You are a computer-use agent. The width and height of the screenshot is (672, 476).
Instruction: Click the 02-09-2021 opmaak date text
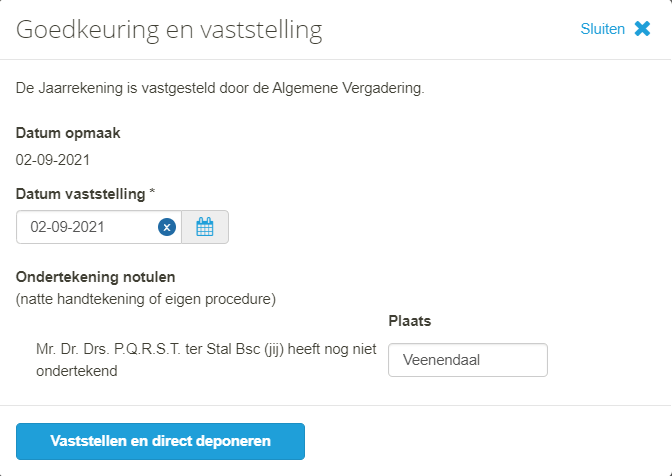53,160
